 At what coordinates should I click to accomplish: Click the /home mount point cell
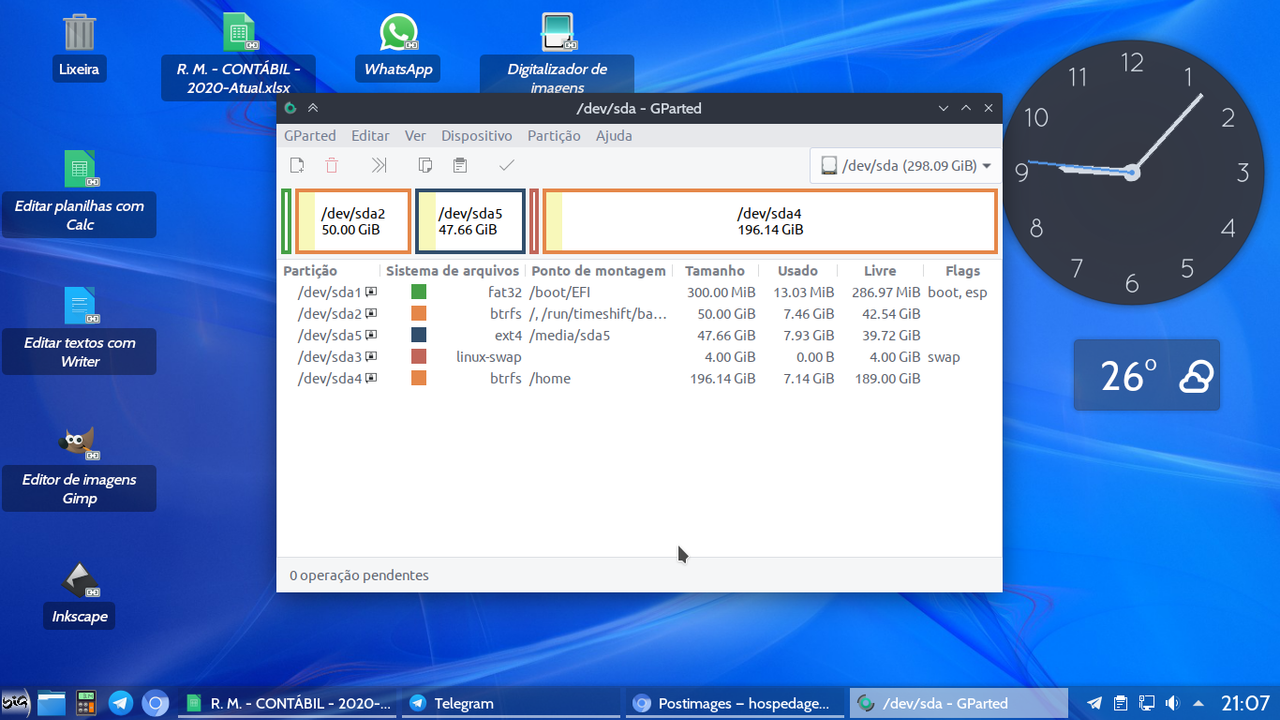550,378
